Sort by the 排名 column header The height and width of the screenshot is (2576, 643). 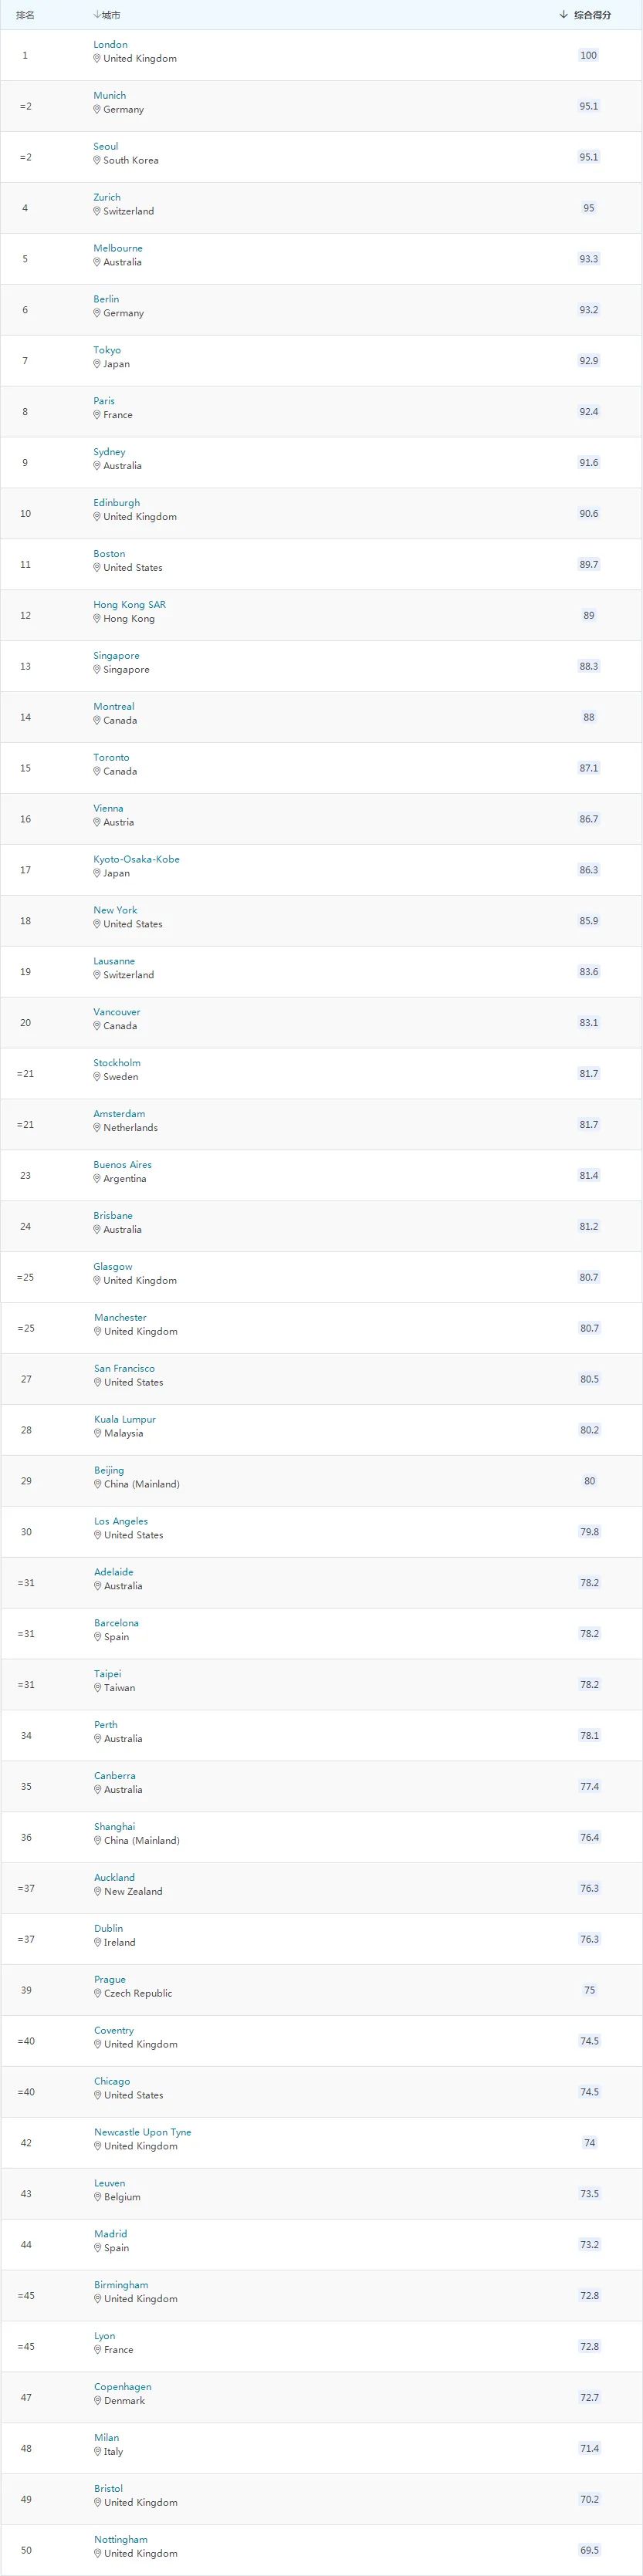[25, 15]
